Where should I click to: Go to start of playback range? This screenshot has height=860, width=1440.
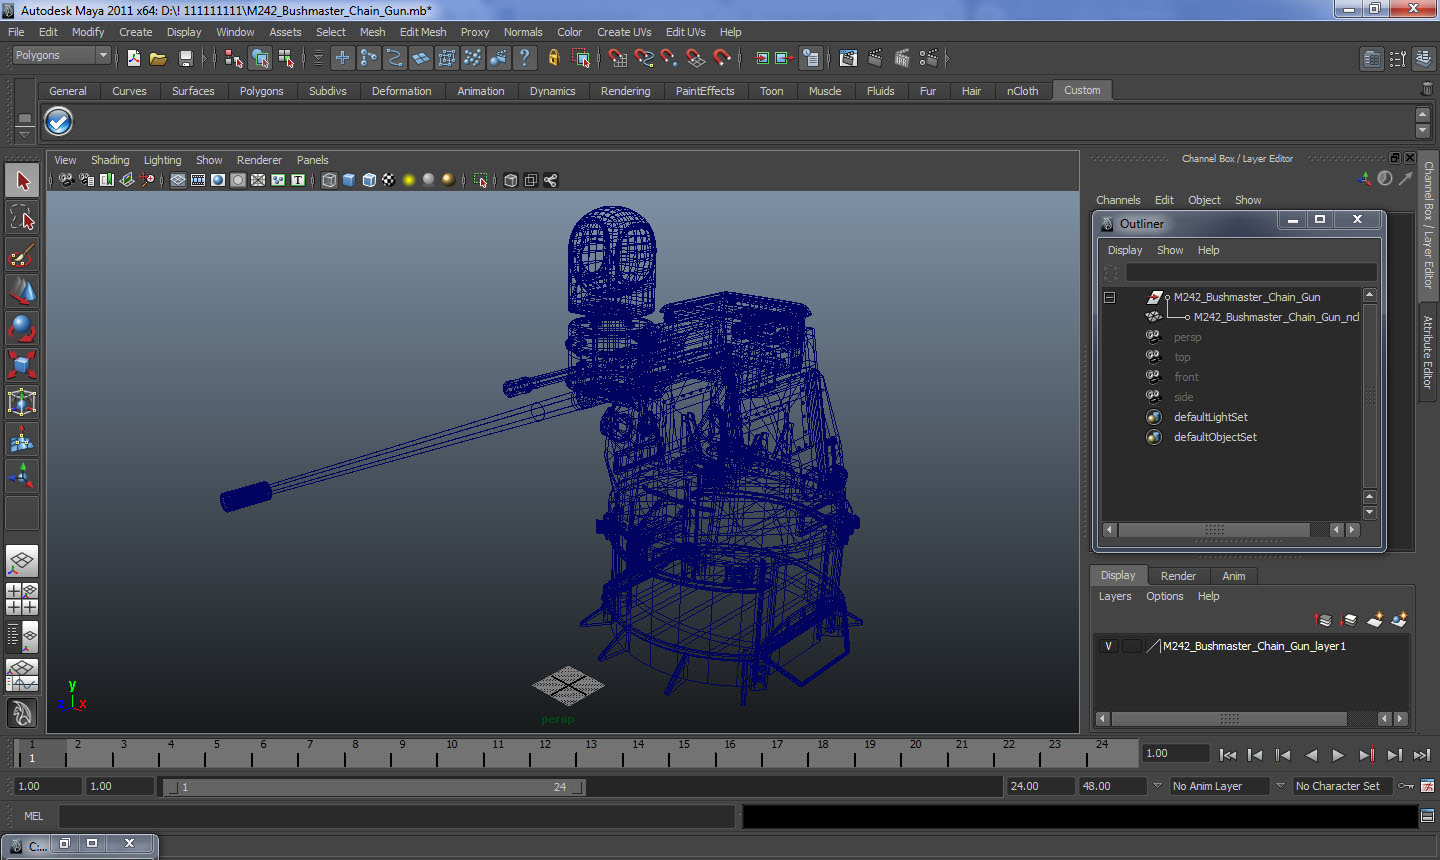pyautogui.click(x=1228, y=756)
